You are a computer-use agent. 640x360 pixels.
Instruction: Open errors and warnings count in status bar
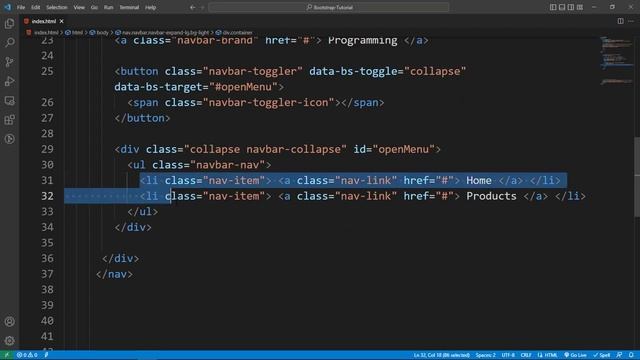27,355
